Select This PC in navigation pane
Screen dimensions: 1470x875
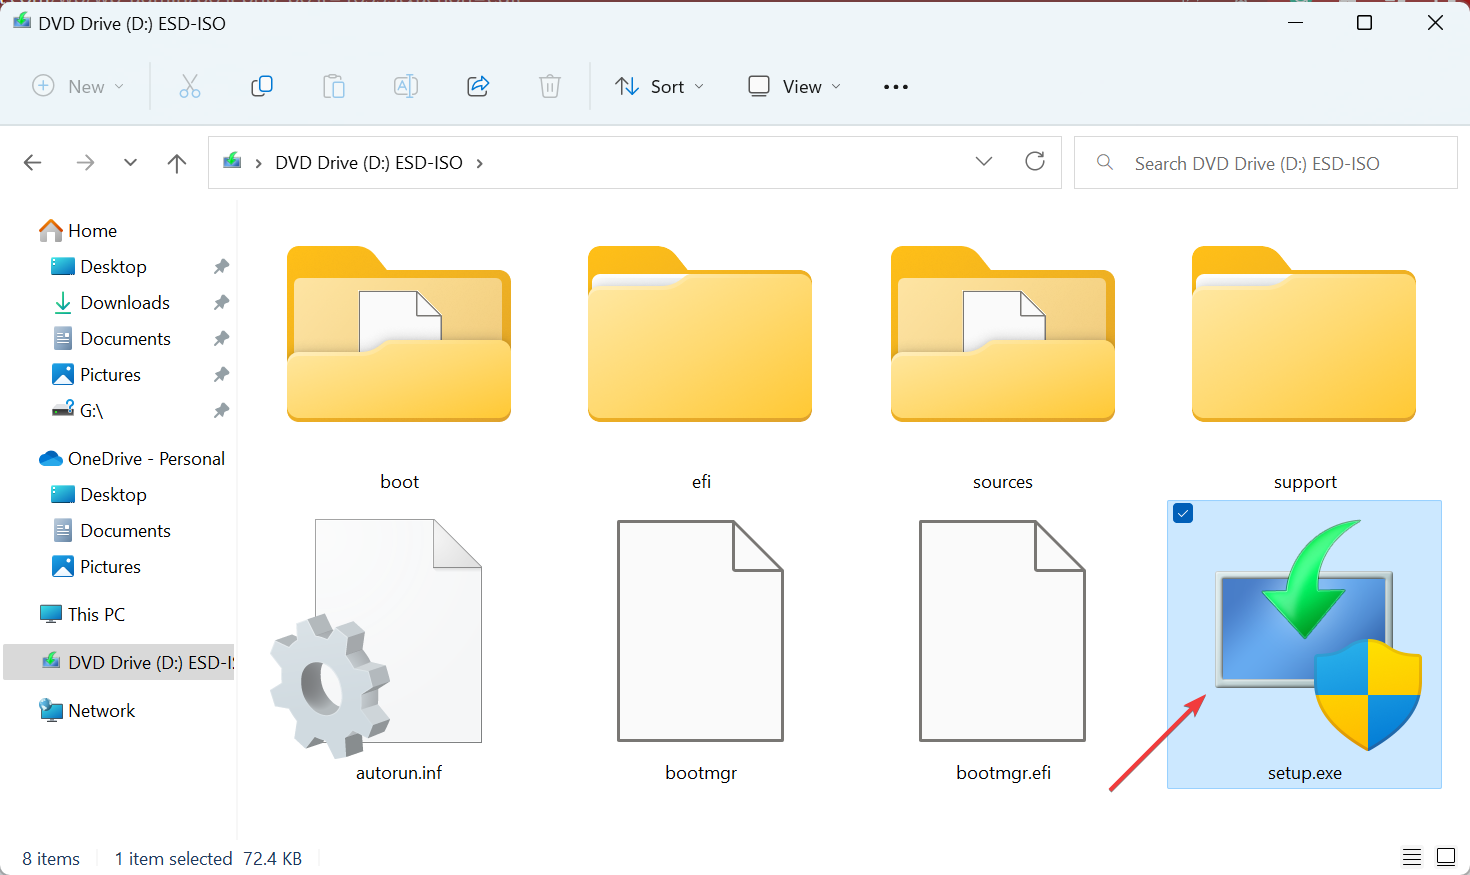coord(96,615)
